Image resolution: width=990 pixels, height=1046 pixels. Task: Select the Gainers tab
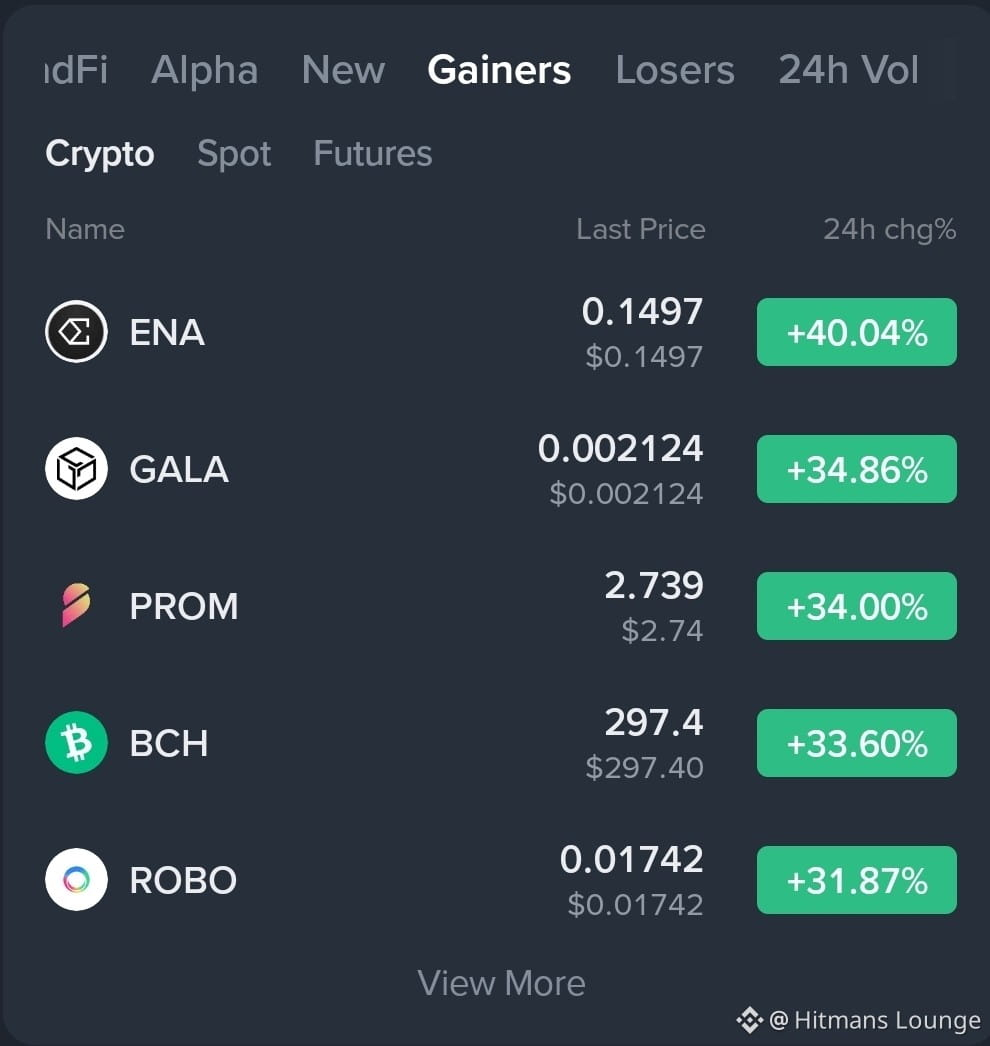pos(499,69)
